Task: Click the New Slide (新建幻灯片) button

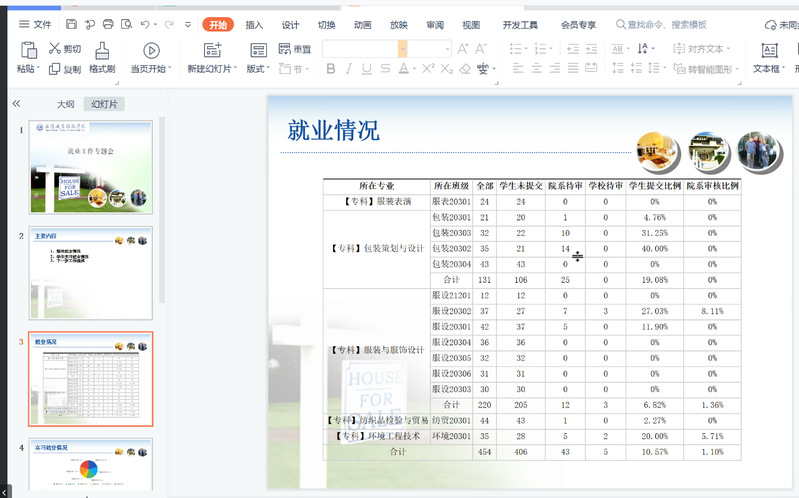Action: click(x=212, y=57)
